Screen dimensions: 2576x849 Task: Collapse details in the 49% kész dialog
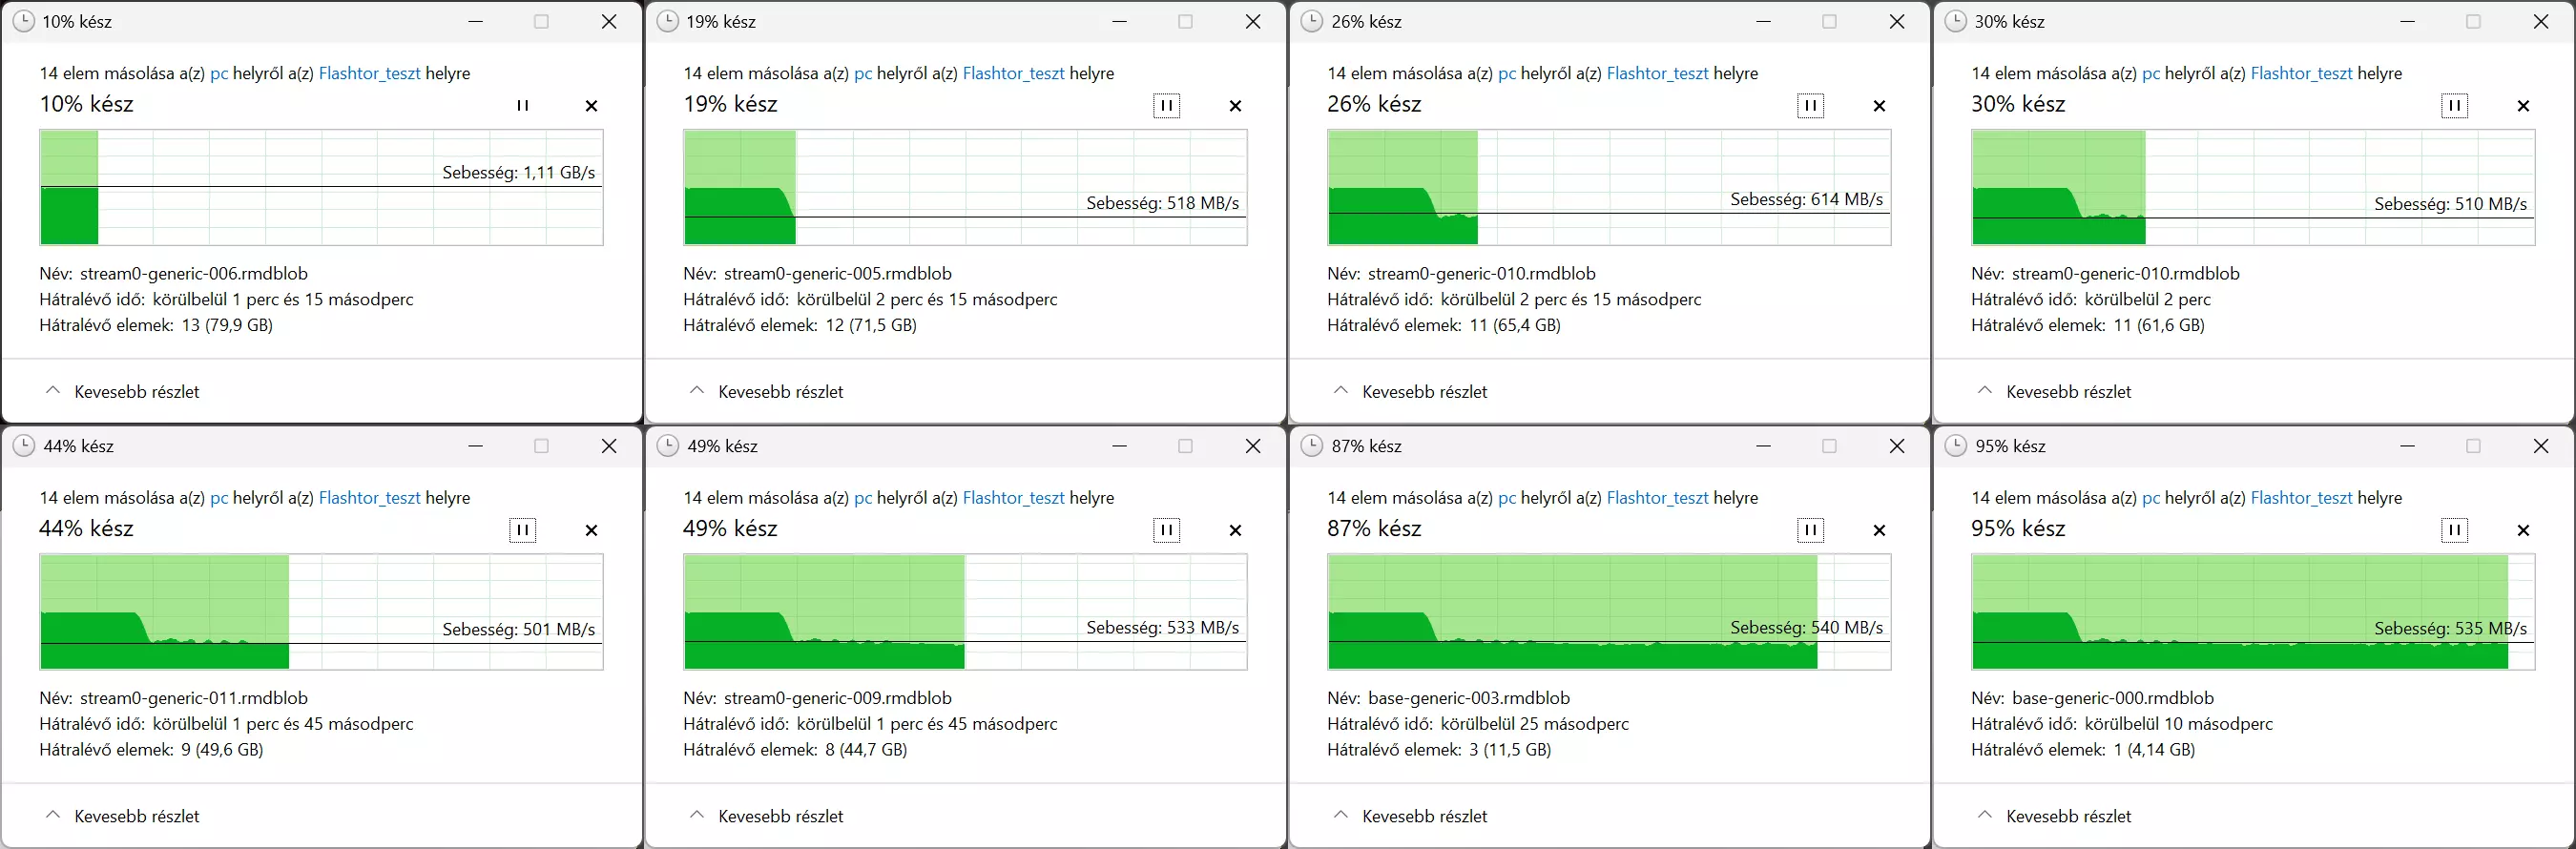tap(767, 816)
